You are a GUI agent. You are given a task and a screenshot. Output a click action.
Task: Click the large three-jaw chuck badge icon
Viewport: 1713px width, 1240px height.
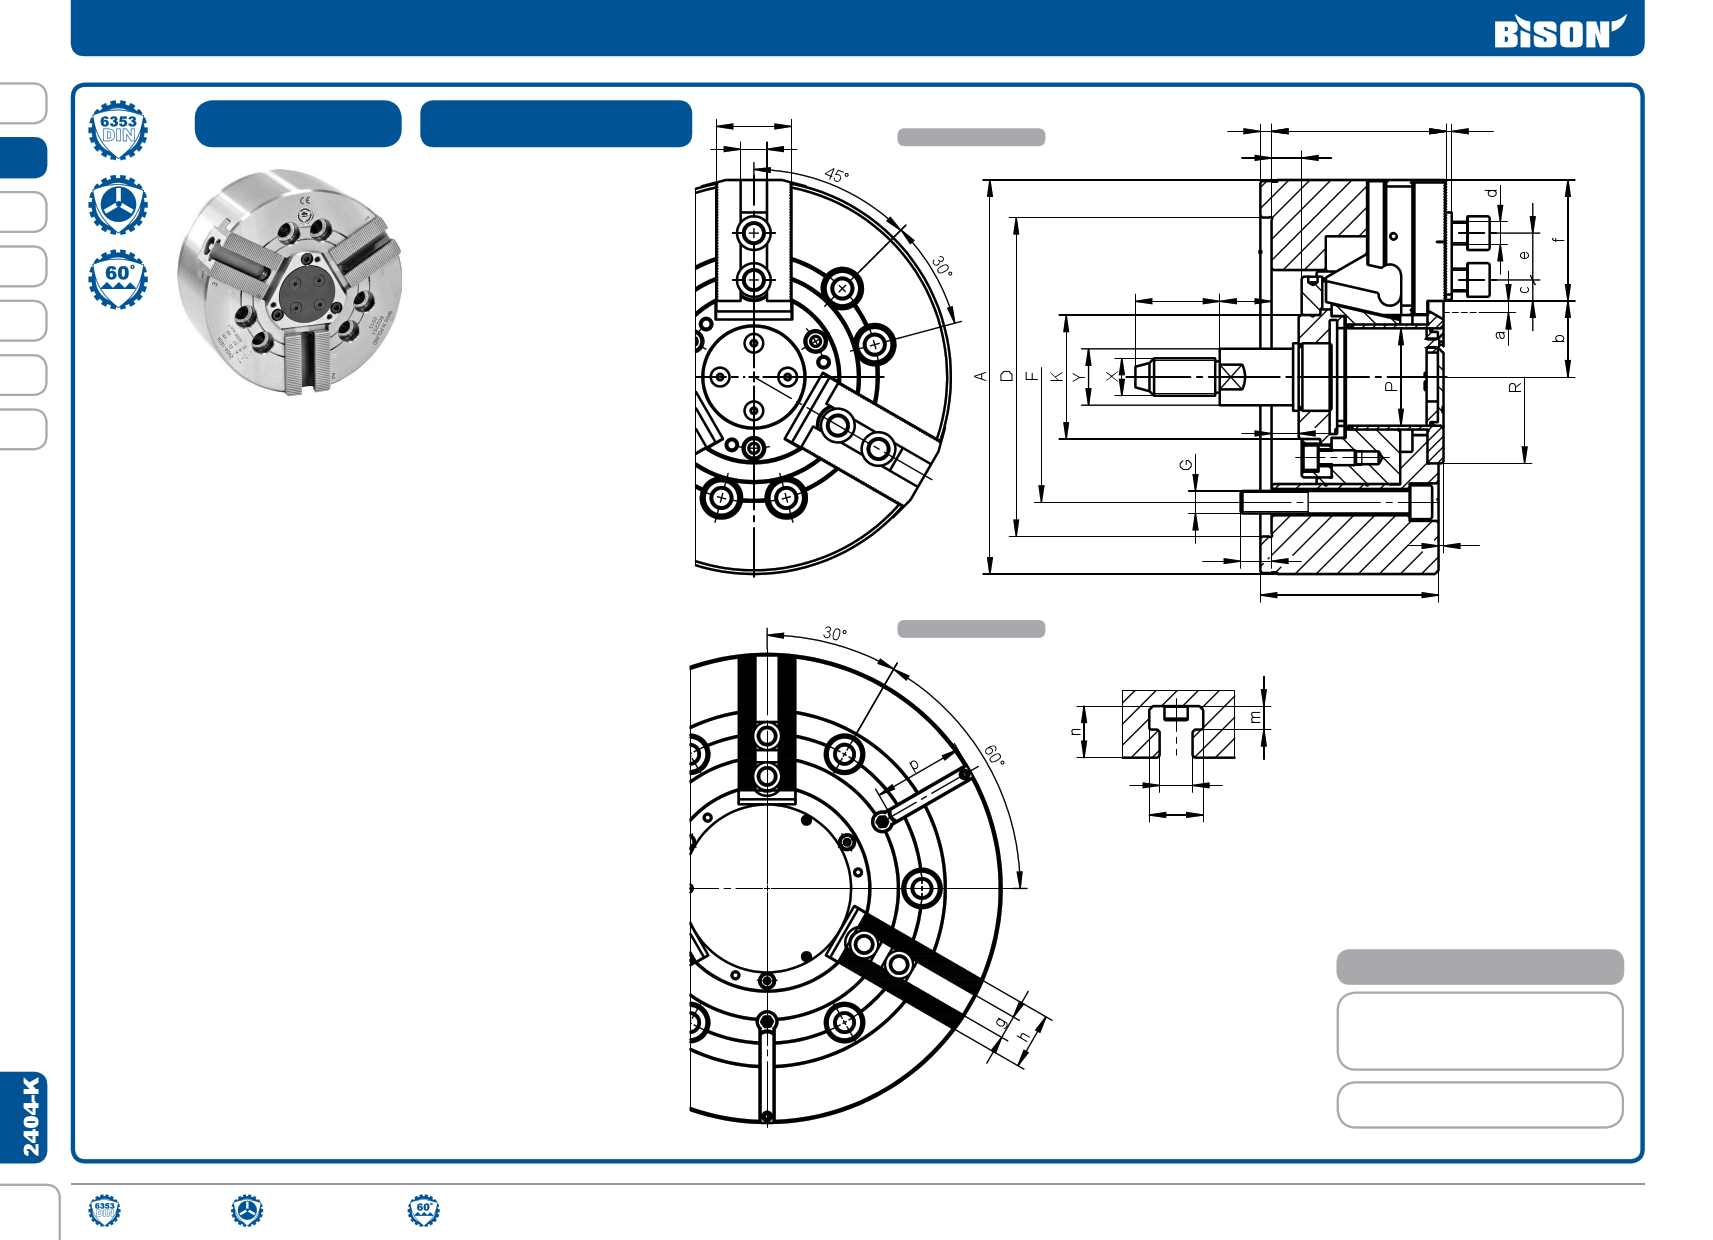[118, 205]
